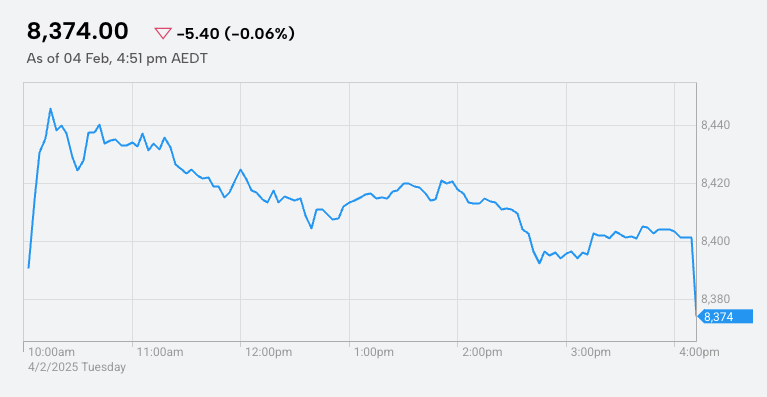This screenshot has width=767, height=397.
Task: Click the As of 04 Feb timestamp
Action: (x=117, y=59)
